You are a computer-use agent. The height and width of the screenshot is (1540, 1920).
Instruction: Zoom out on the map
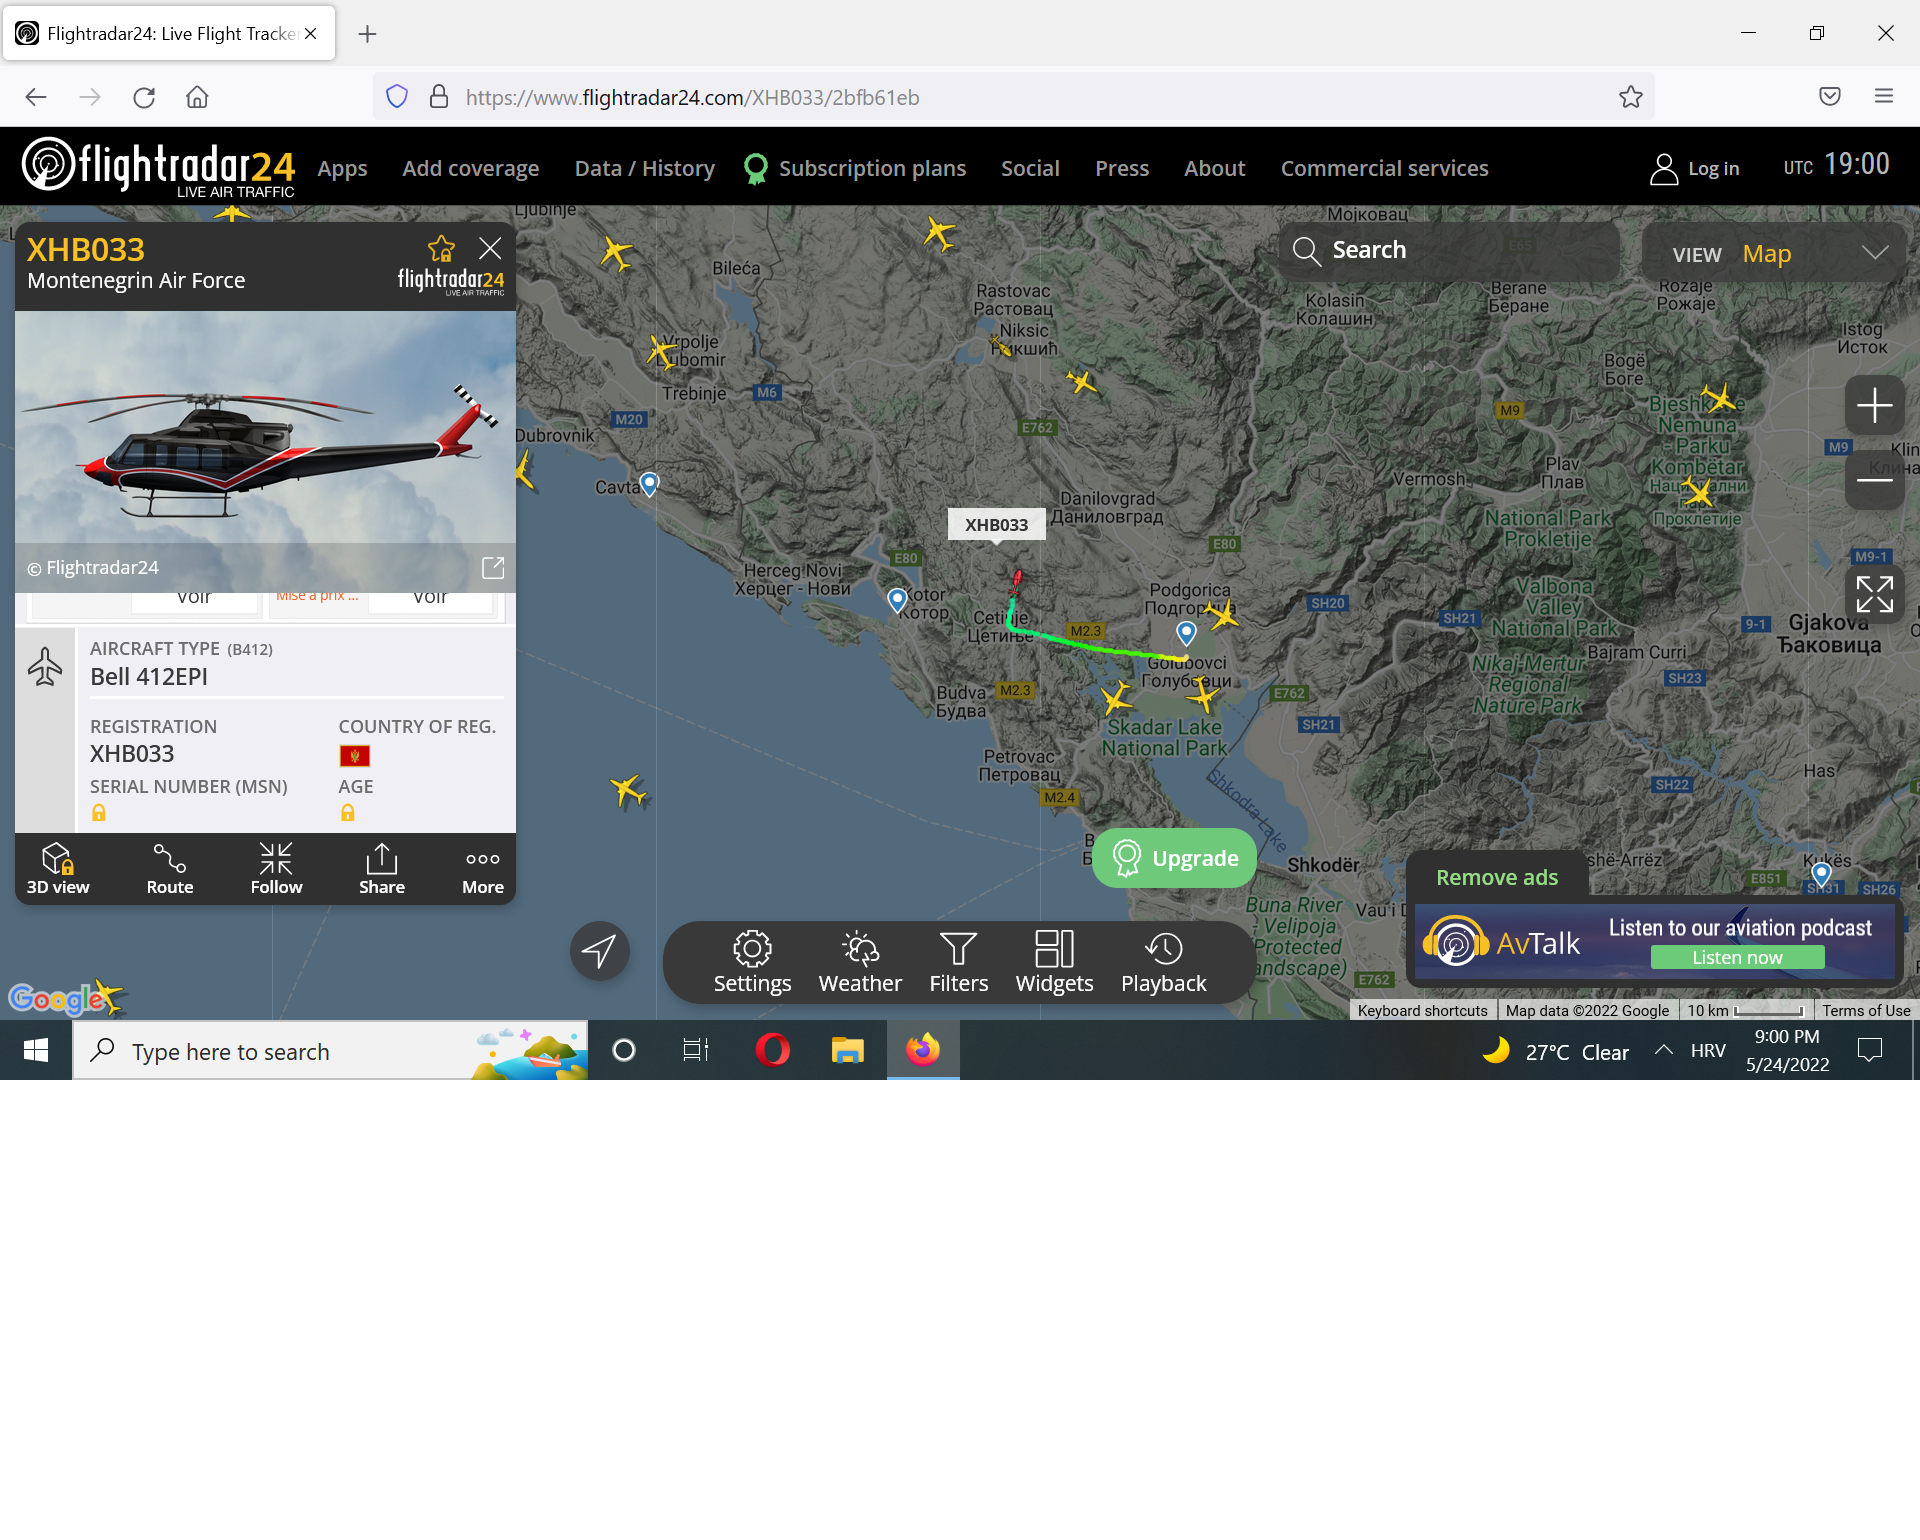coord(1874,480)
